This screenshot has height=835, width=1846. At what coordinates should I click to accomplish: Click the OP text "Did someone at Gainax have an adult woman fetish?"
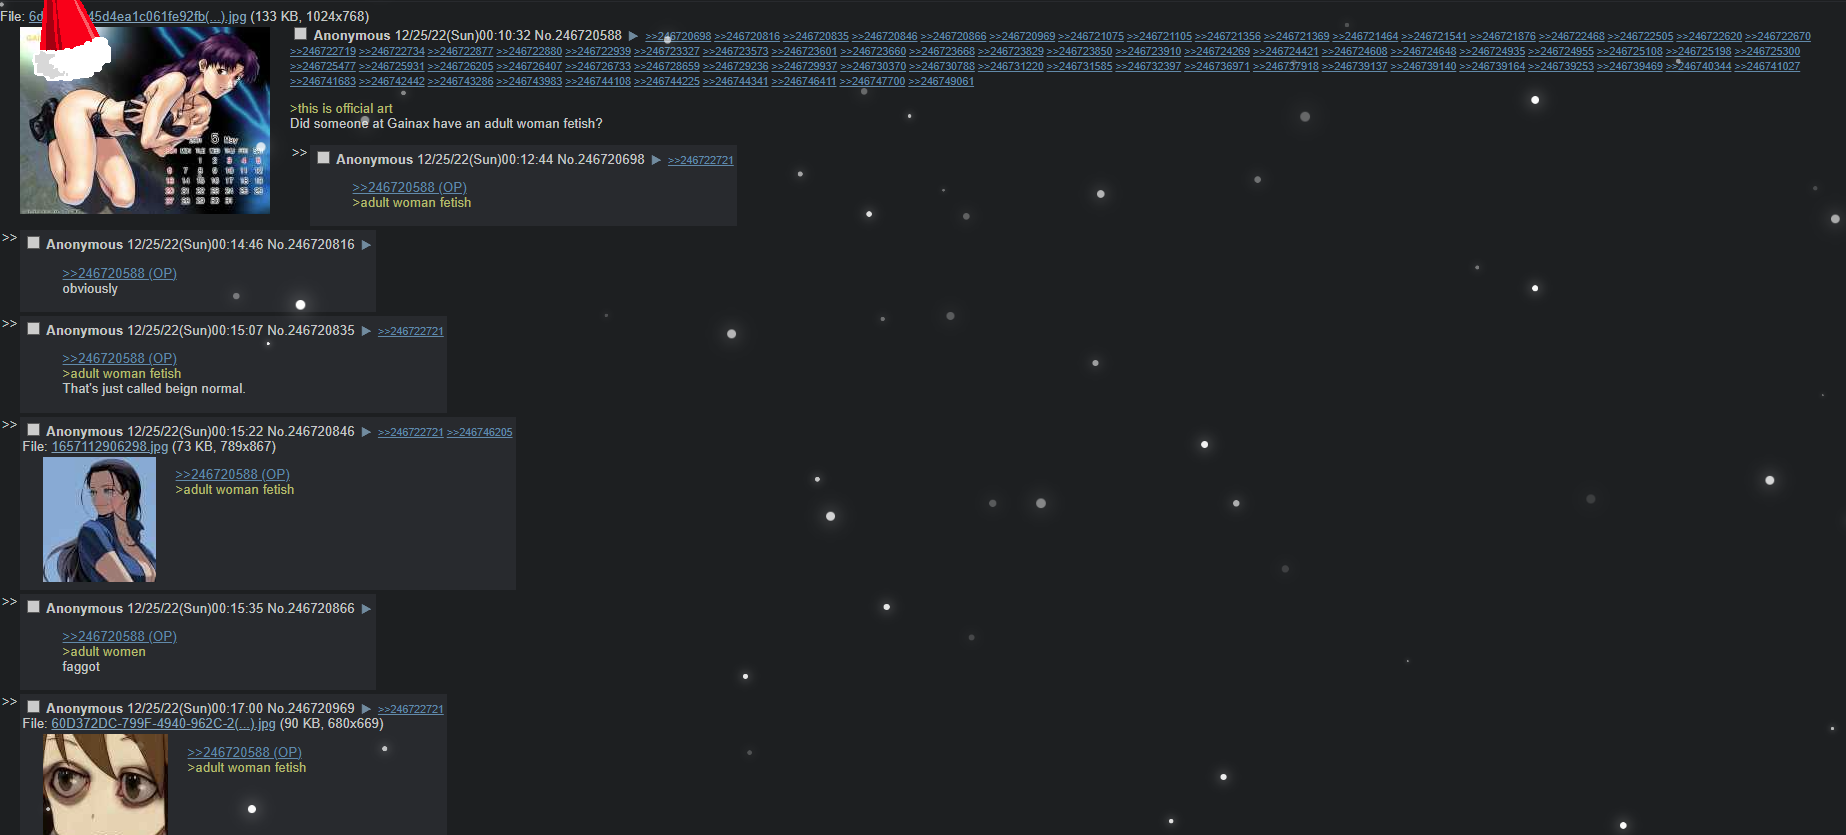[x=446, y=123]
